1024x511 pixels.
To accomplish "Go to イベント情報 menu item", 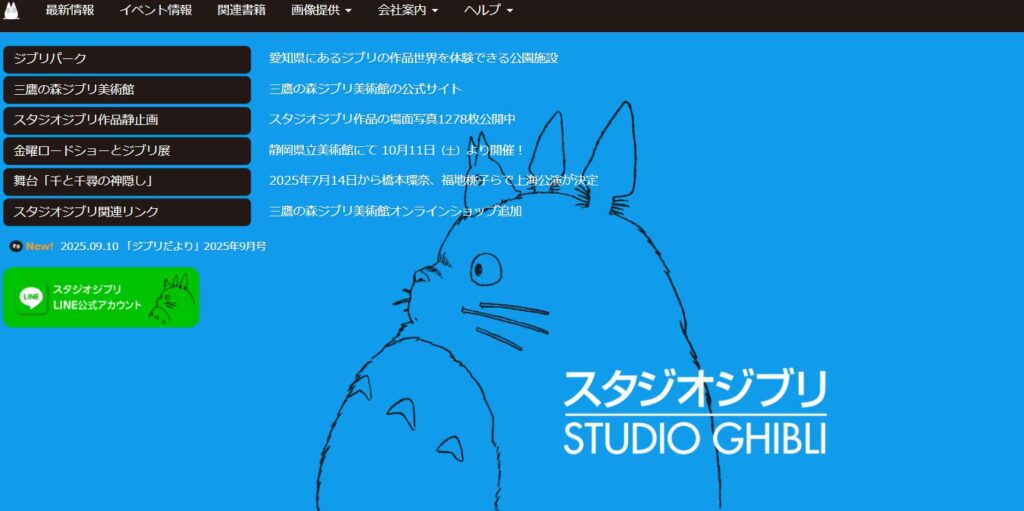I will click(x=156, y=10).
